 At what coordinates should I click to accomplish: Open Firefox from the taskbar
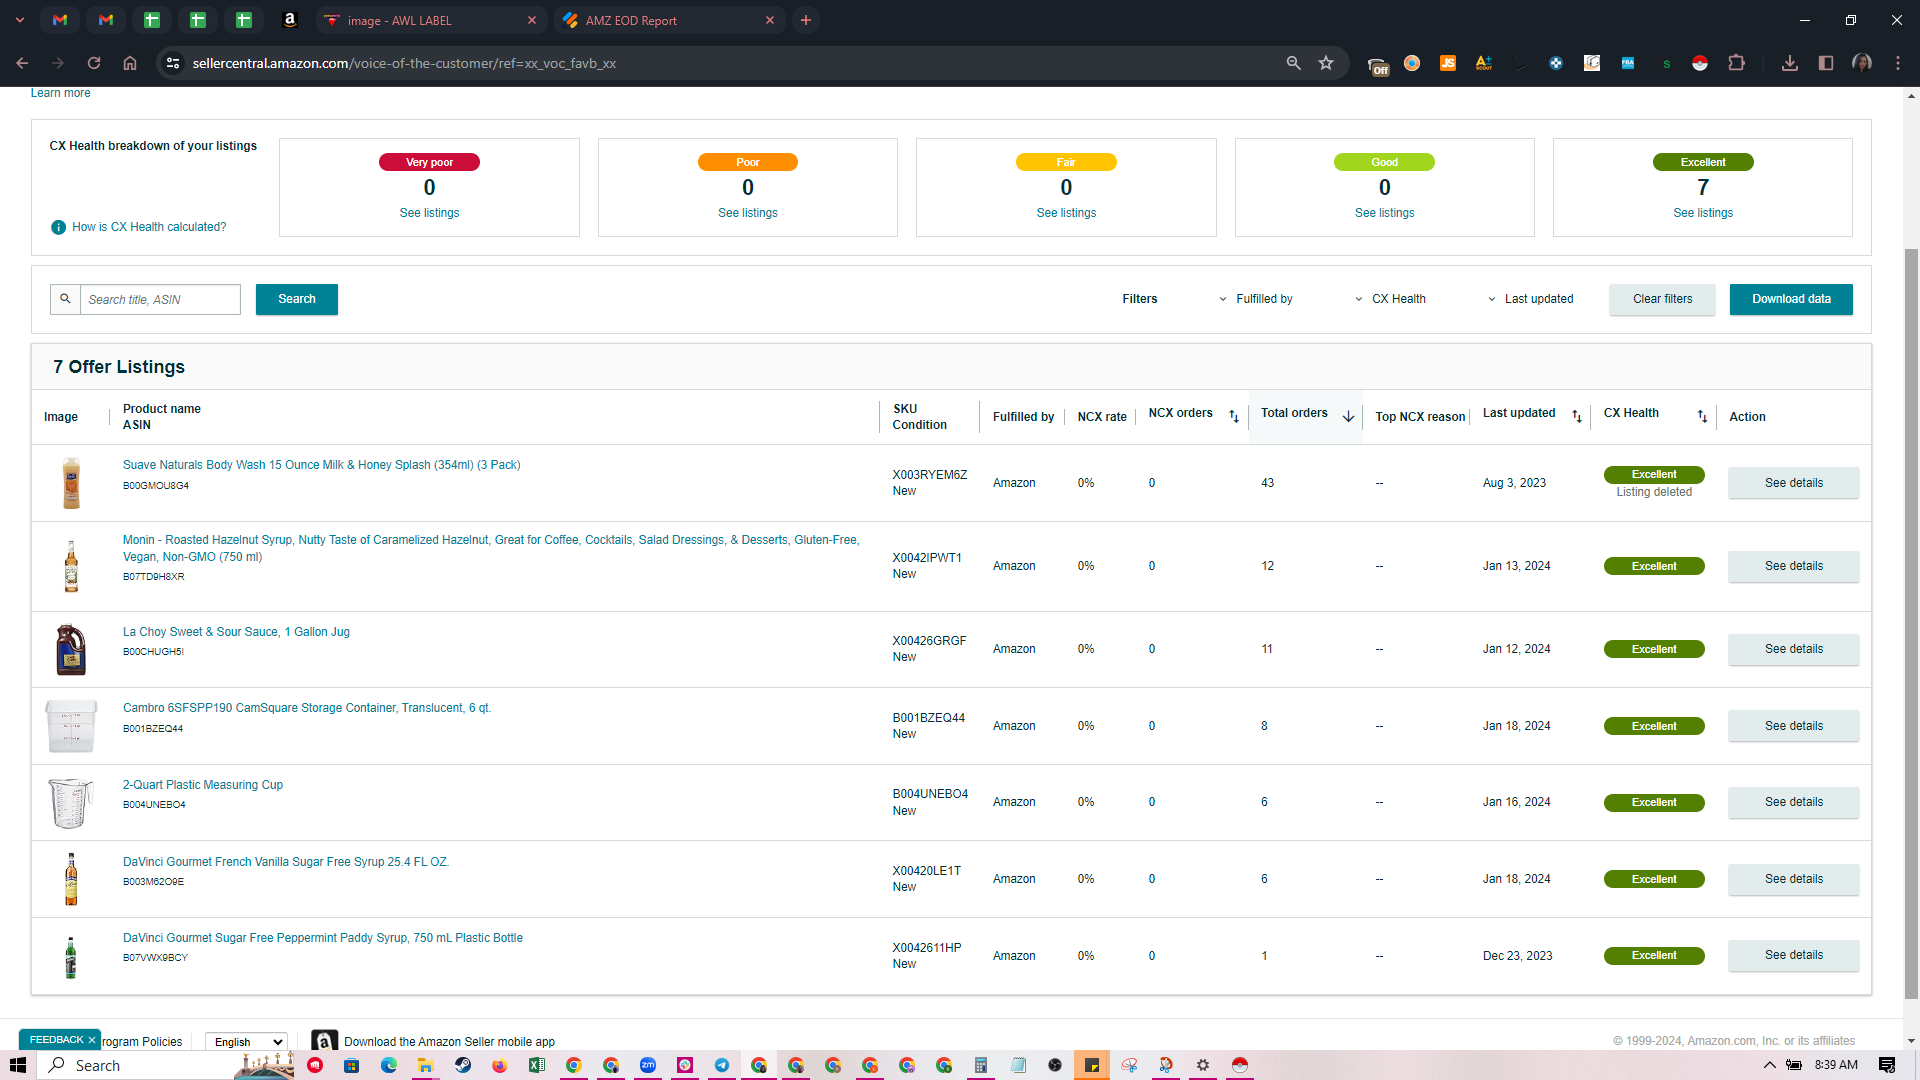point(500,1065)
